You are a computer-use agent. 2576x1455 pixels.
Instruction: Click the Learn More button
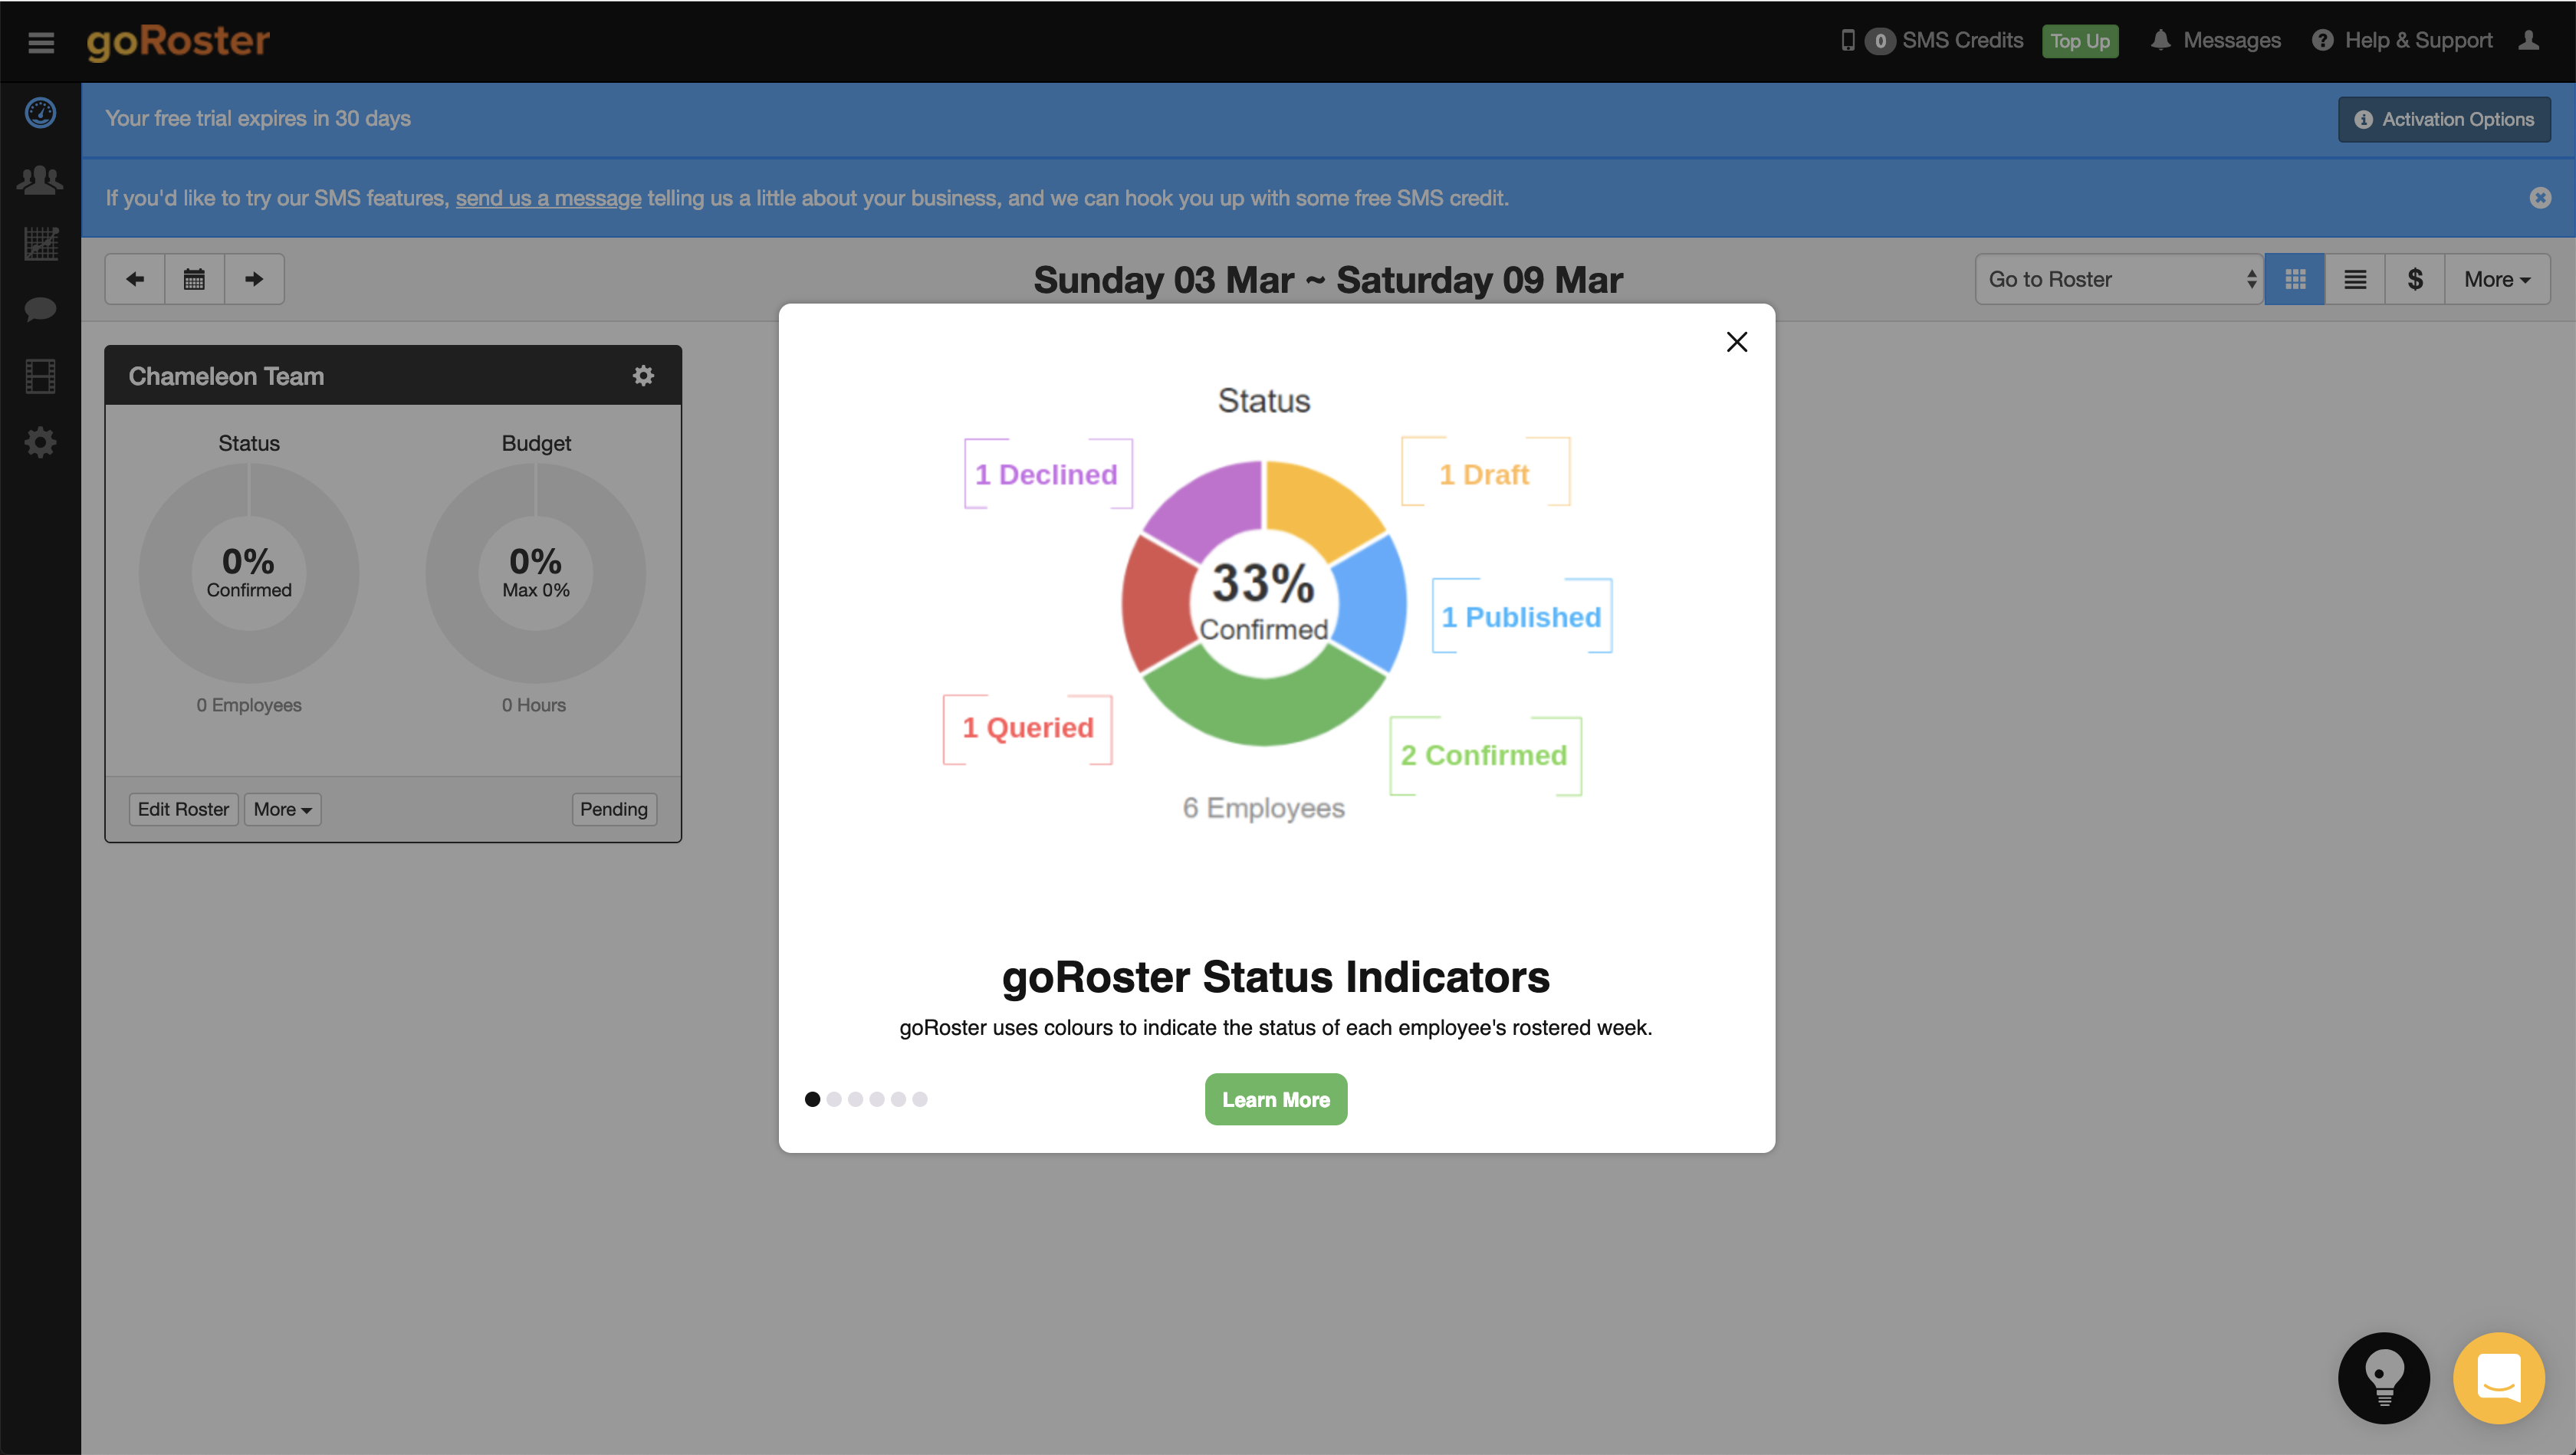[1276, 1099]
